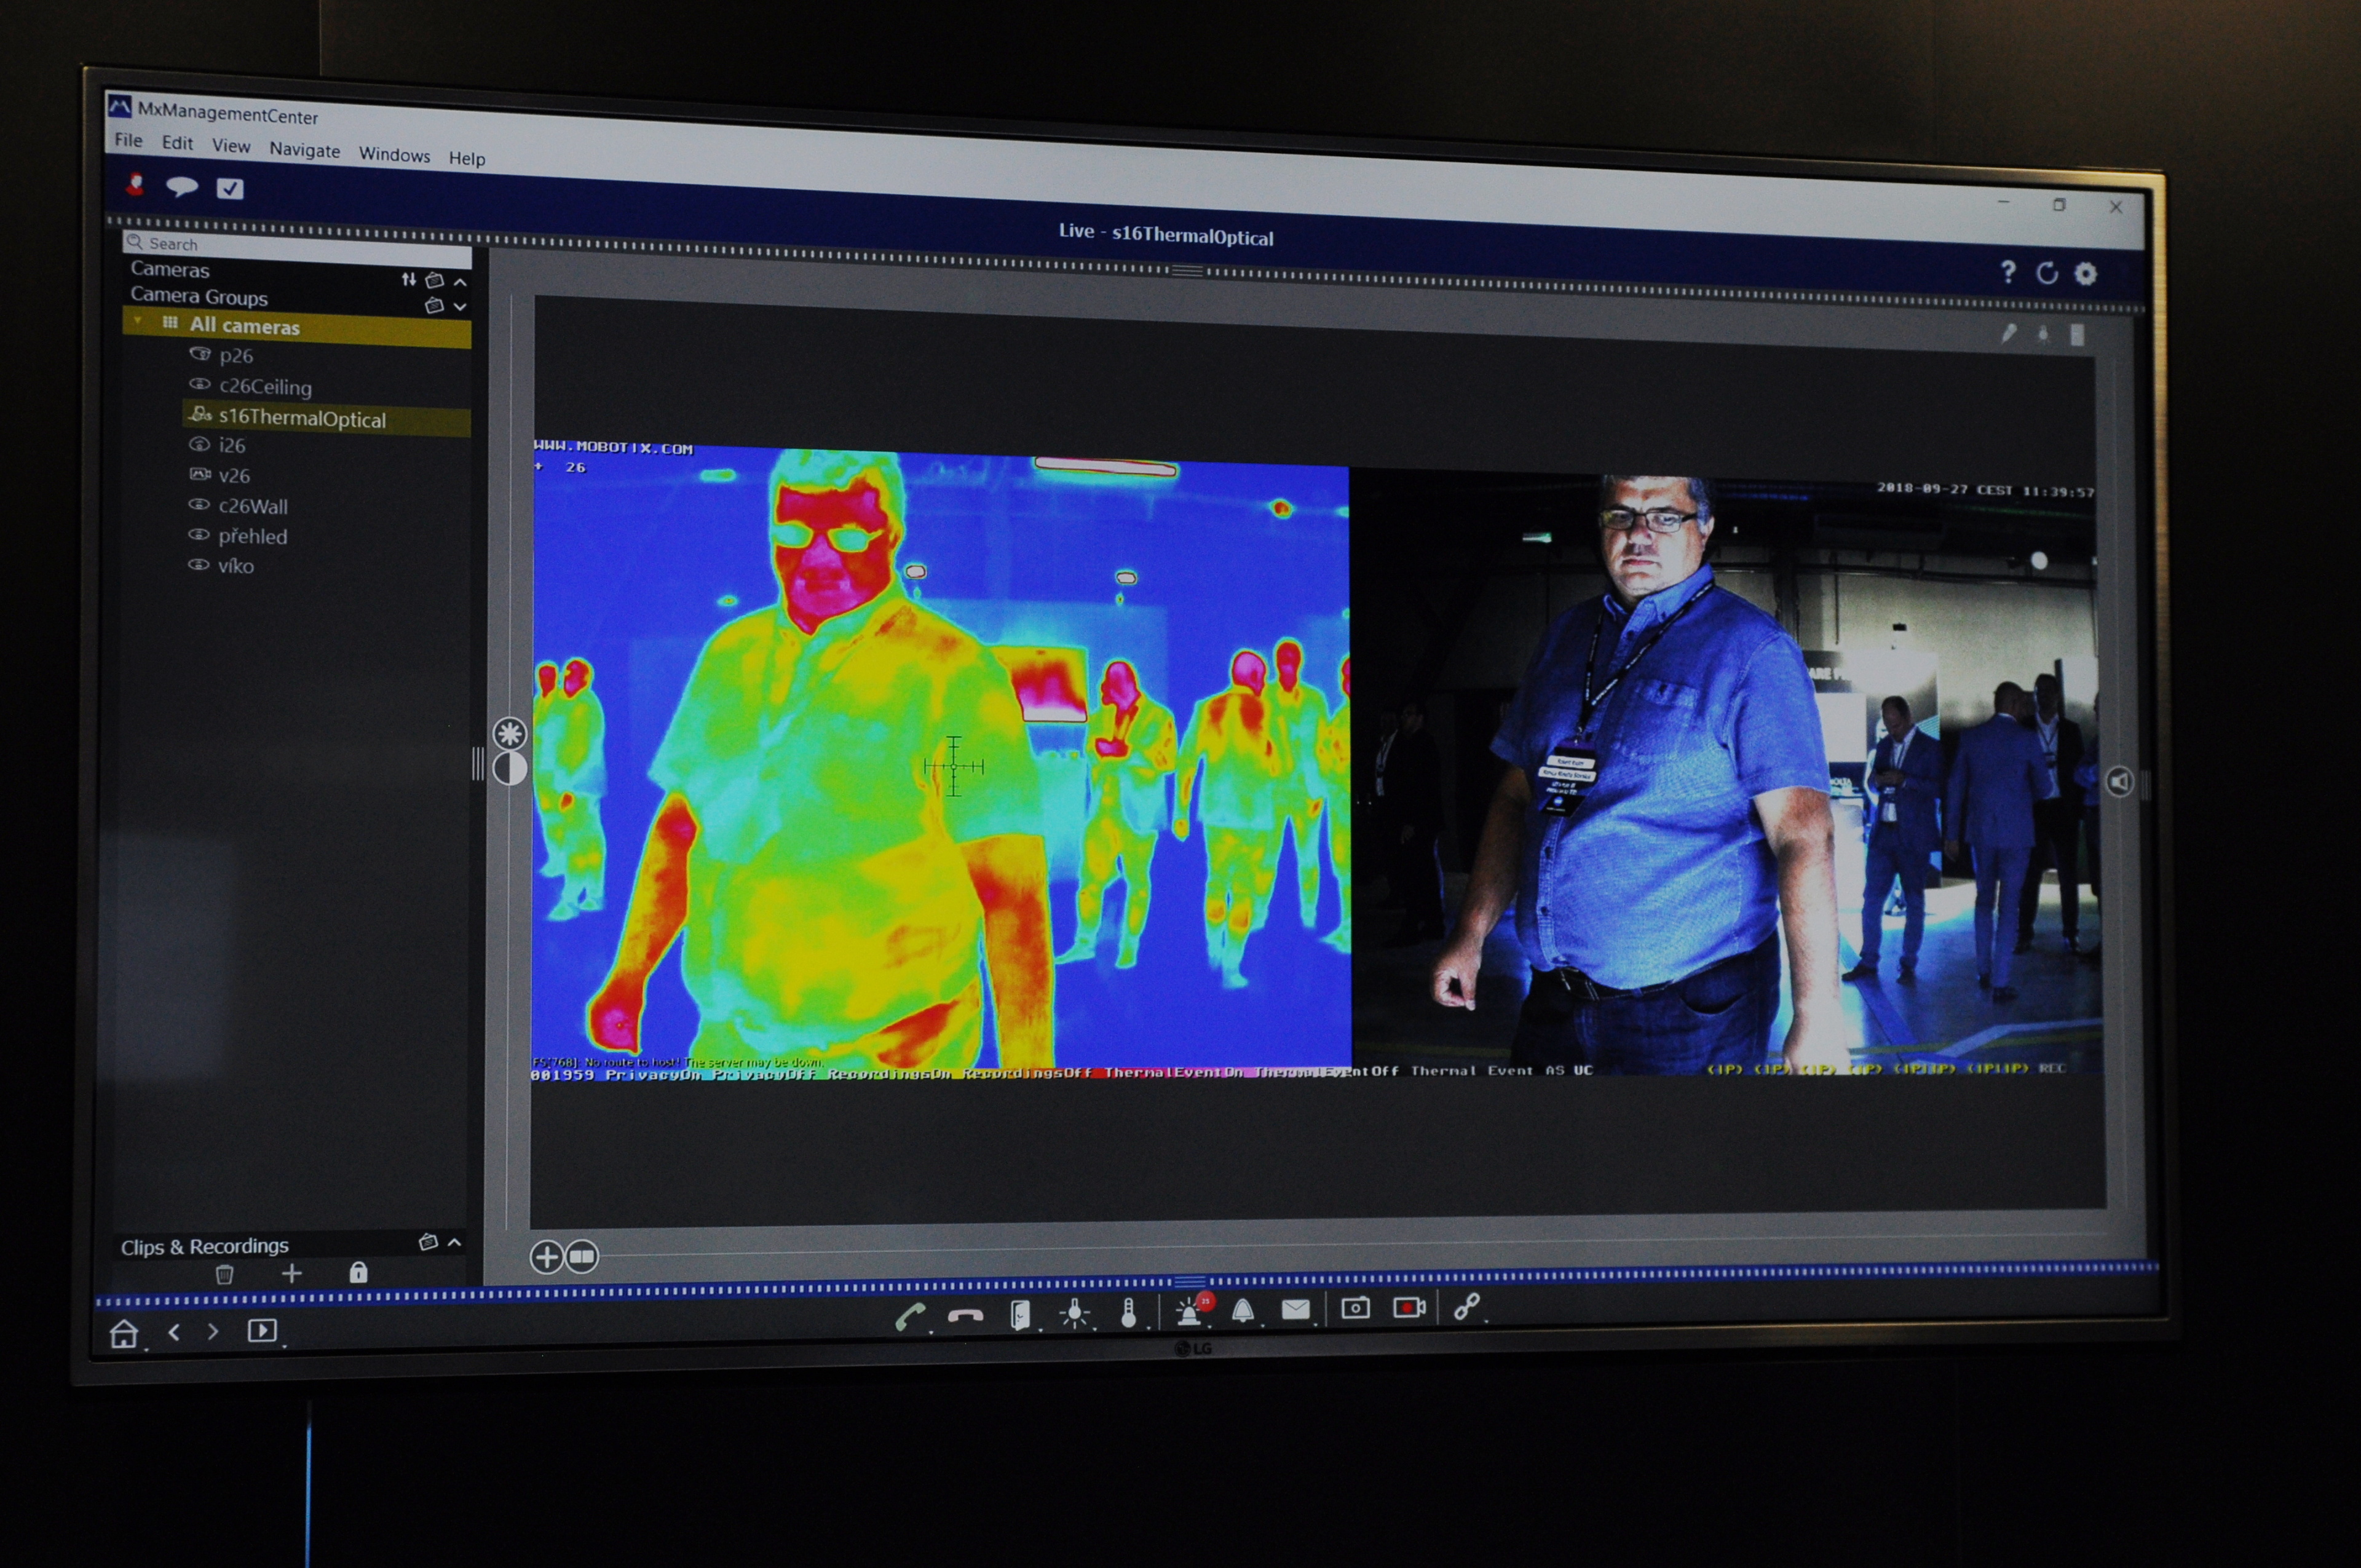Viewport: 2361px width, 1568px height.
Task: Click the Search input field
Action: pos(300,244)
